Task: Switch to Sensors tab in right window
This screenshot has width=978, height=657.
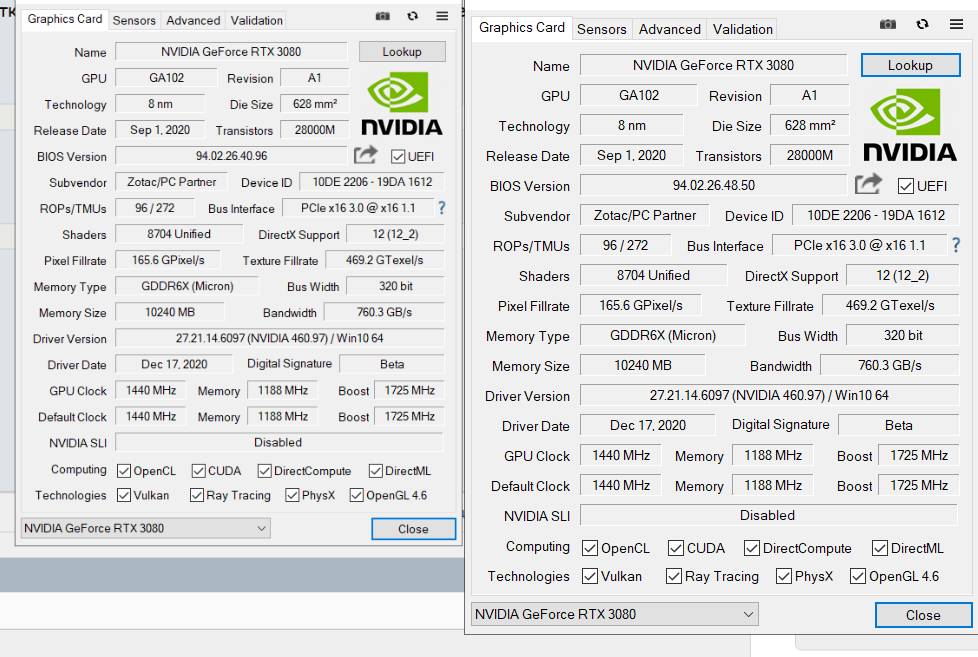Action: 601,29
